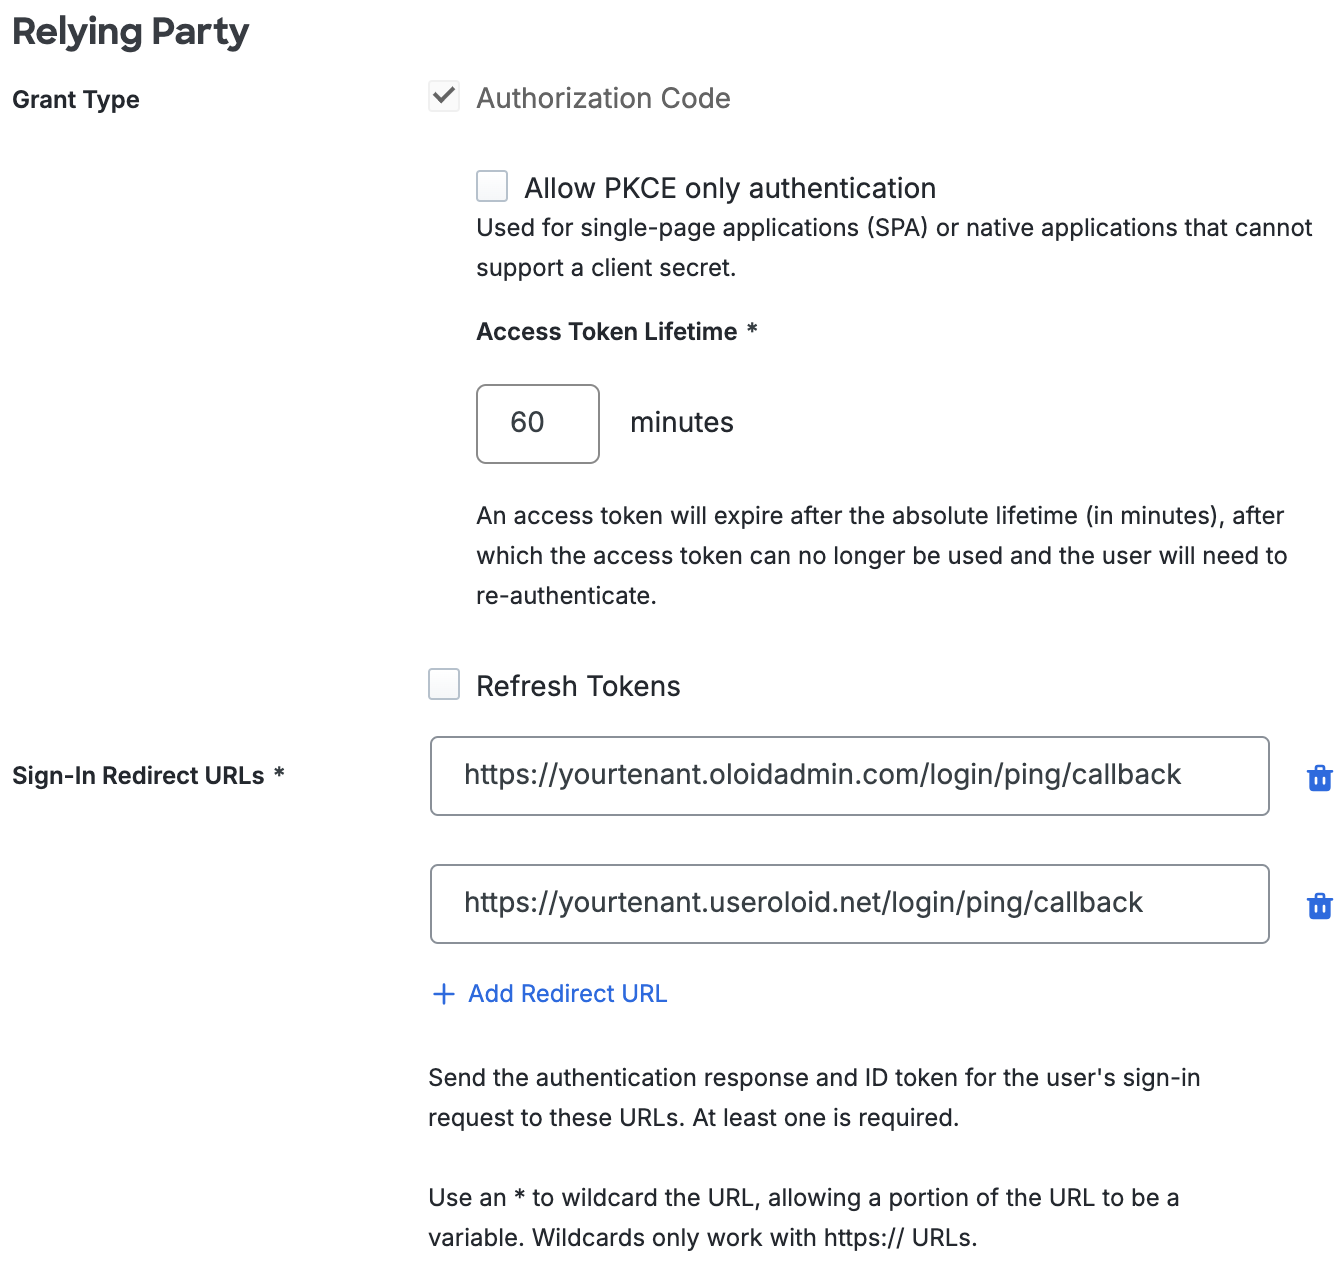Uncheck the Authorization Code grant type

click(x=443, y=96)
